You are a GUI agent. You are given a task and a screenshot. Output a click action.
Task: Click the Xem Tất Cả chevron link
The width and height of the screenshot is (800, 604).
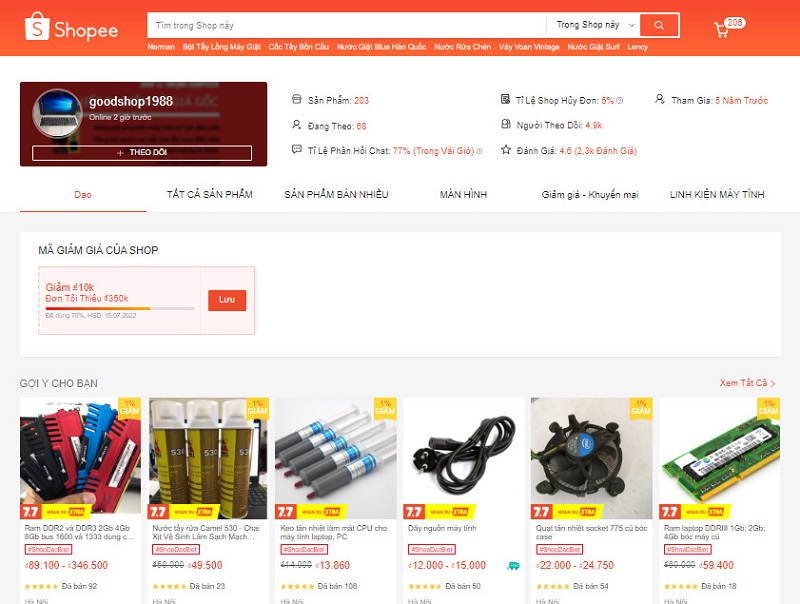[x=747, y=383]
